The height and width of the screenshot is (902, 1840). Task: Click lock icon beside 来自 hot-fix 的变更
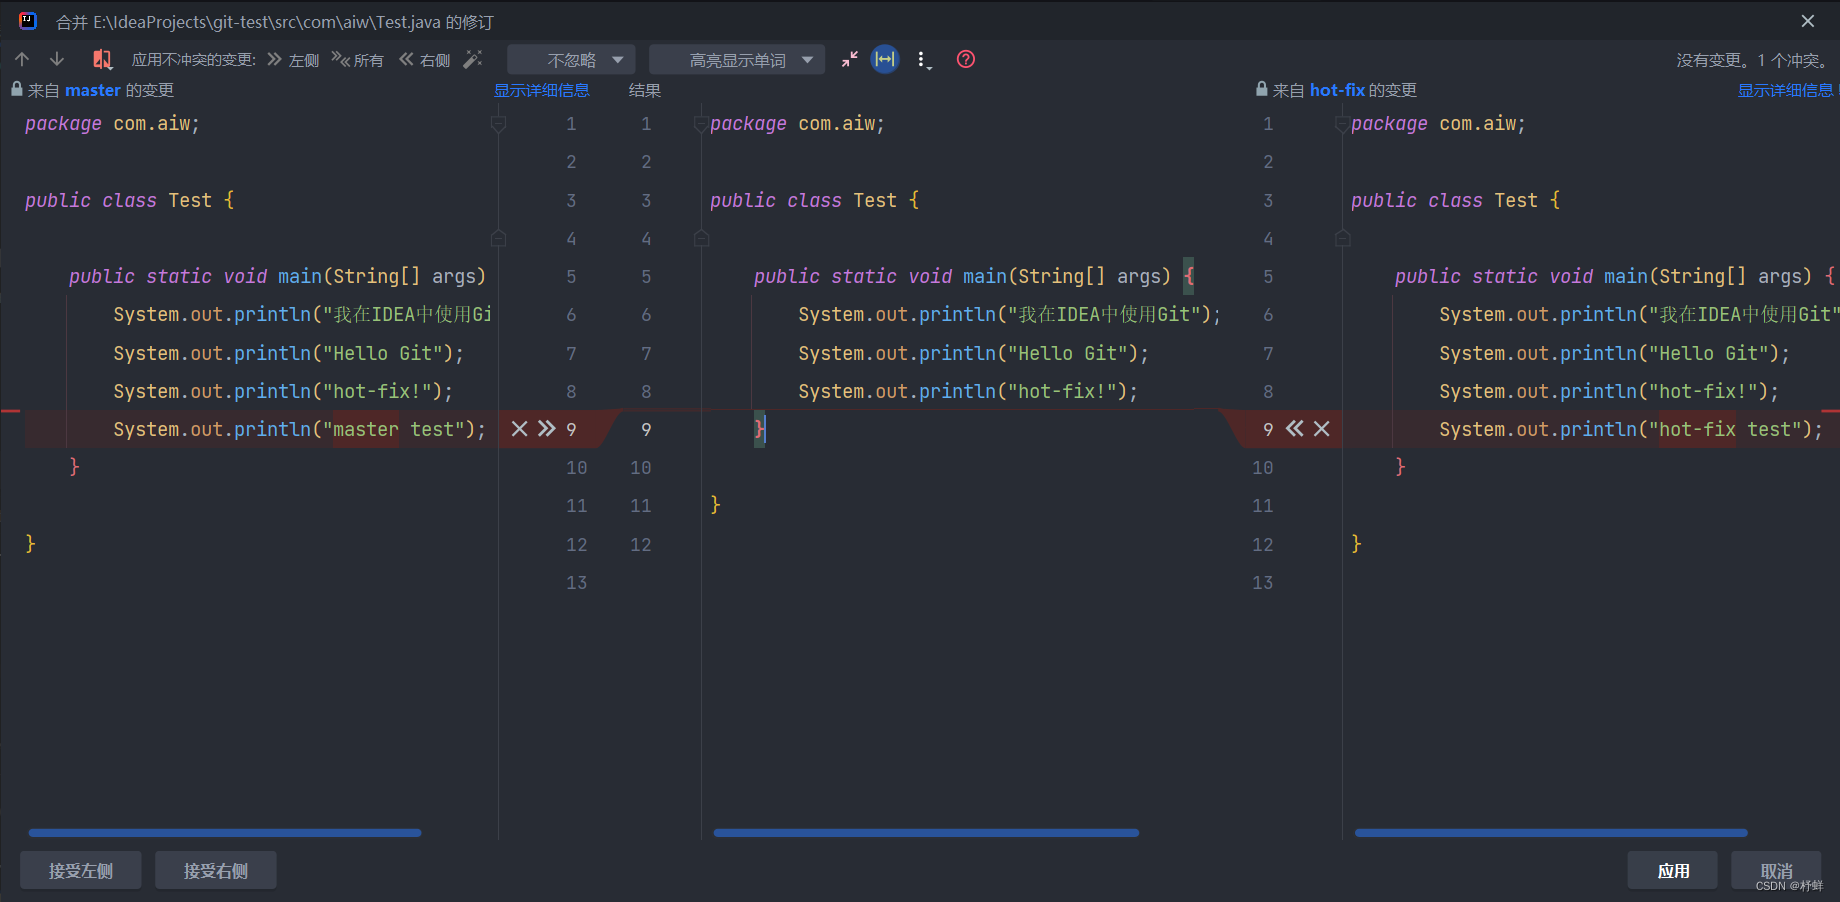click(1262, 89)
